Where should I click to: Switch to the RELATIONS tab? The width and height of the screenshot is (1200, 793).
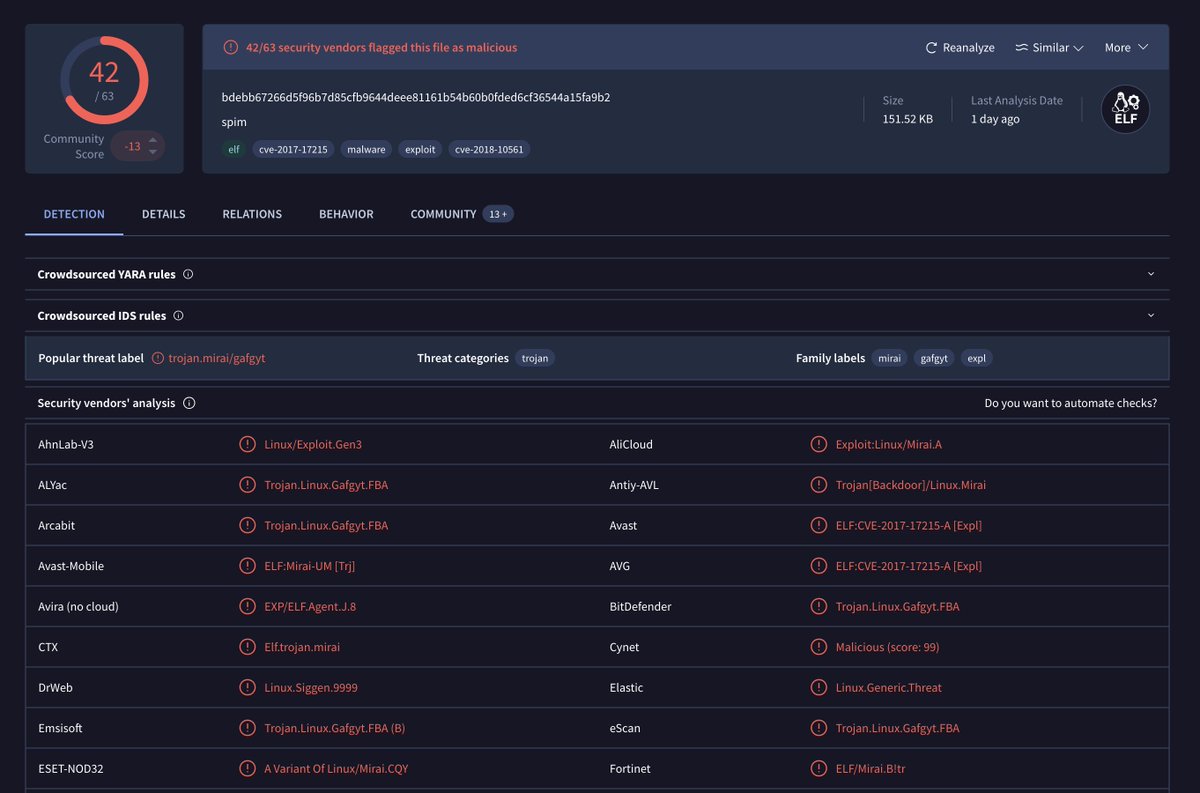[x=252, y=214]
